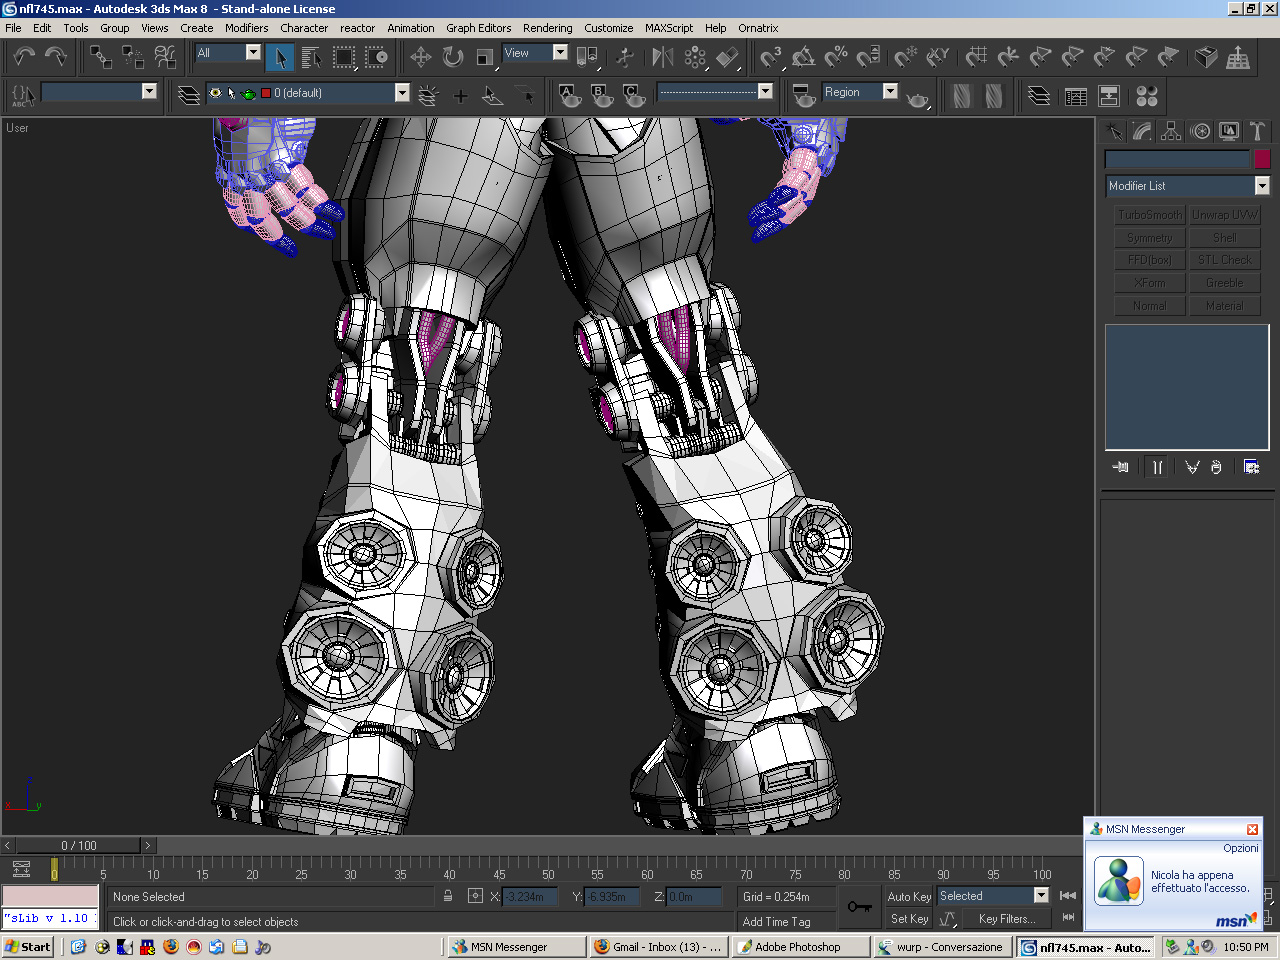The height and width of the screenshot is (960, 1280).
Task: Click the object color swatch
Action: click(x=1262, y=159)
